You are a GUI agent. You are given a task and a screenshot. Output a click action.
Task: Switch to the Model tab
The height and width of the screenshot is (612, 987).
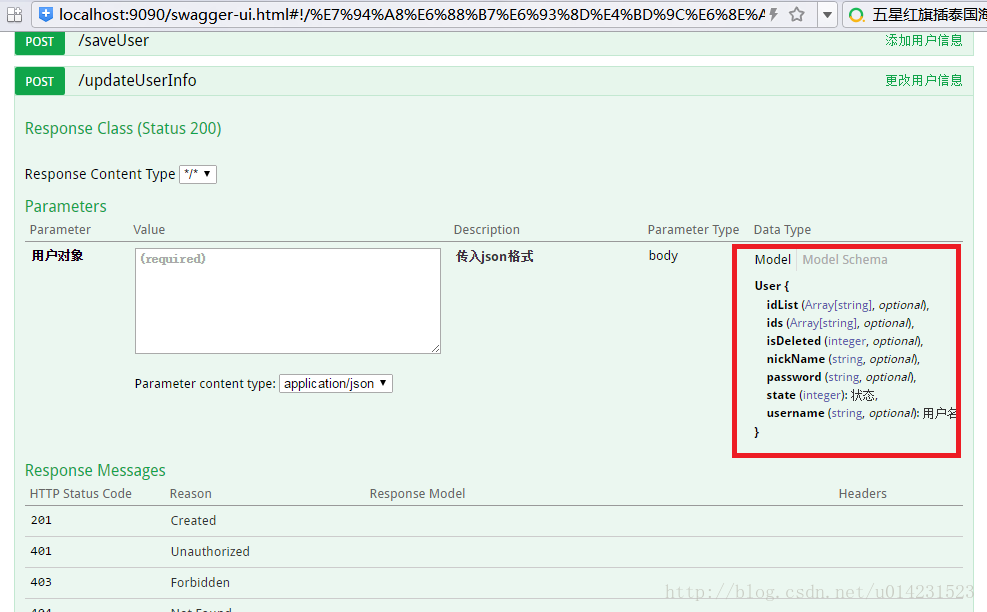[x=772, y=259]
